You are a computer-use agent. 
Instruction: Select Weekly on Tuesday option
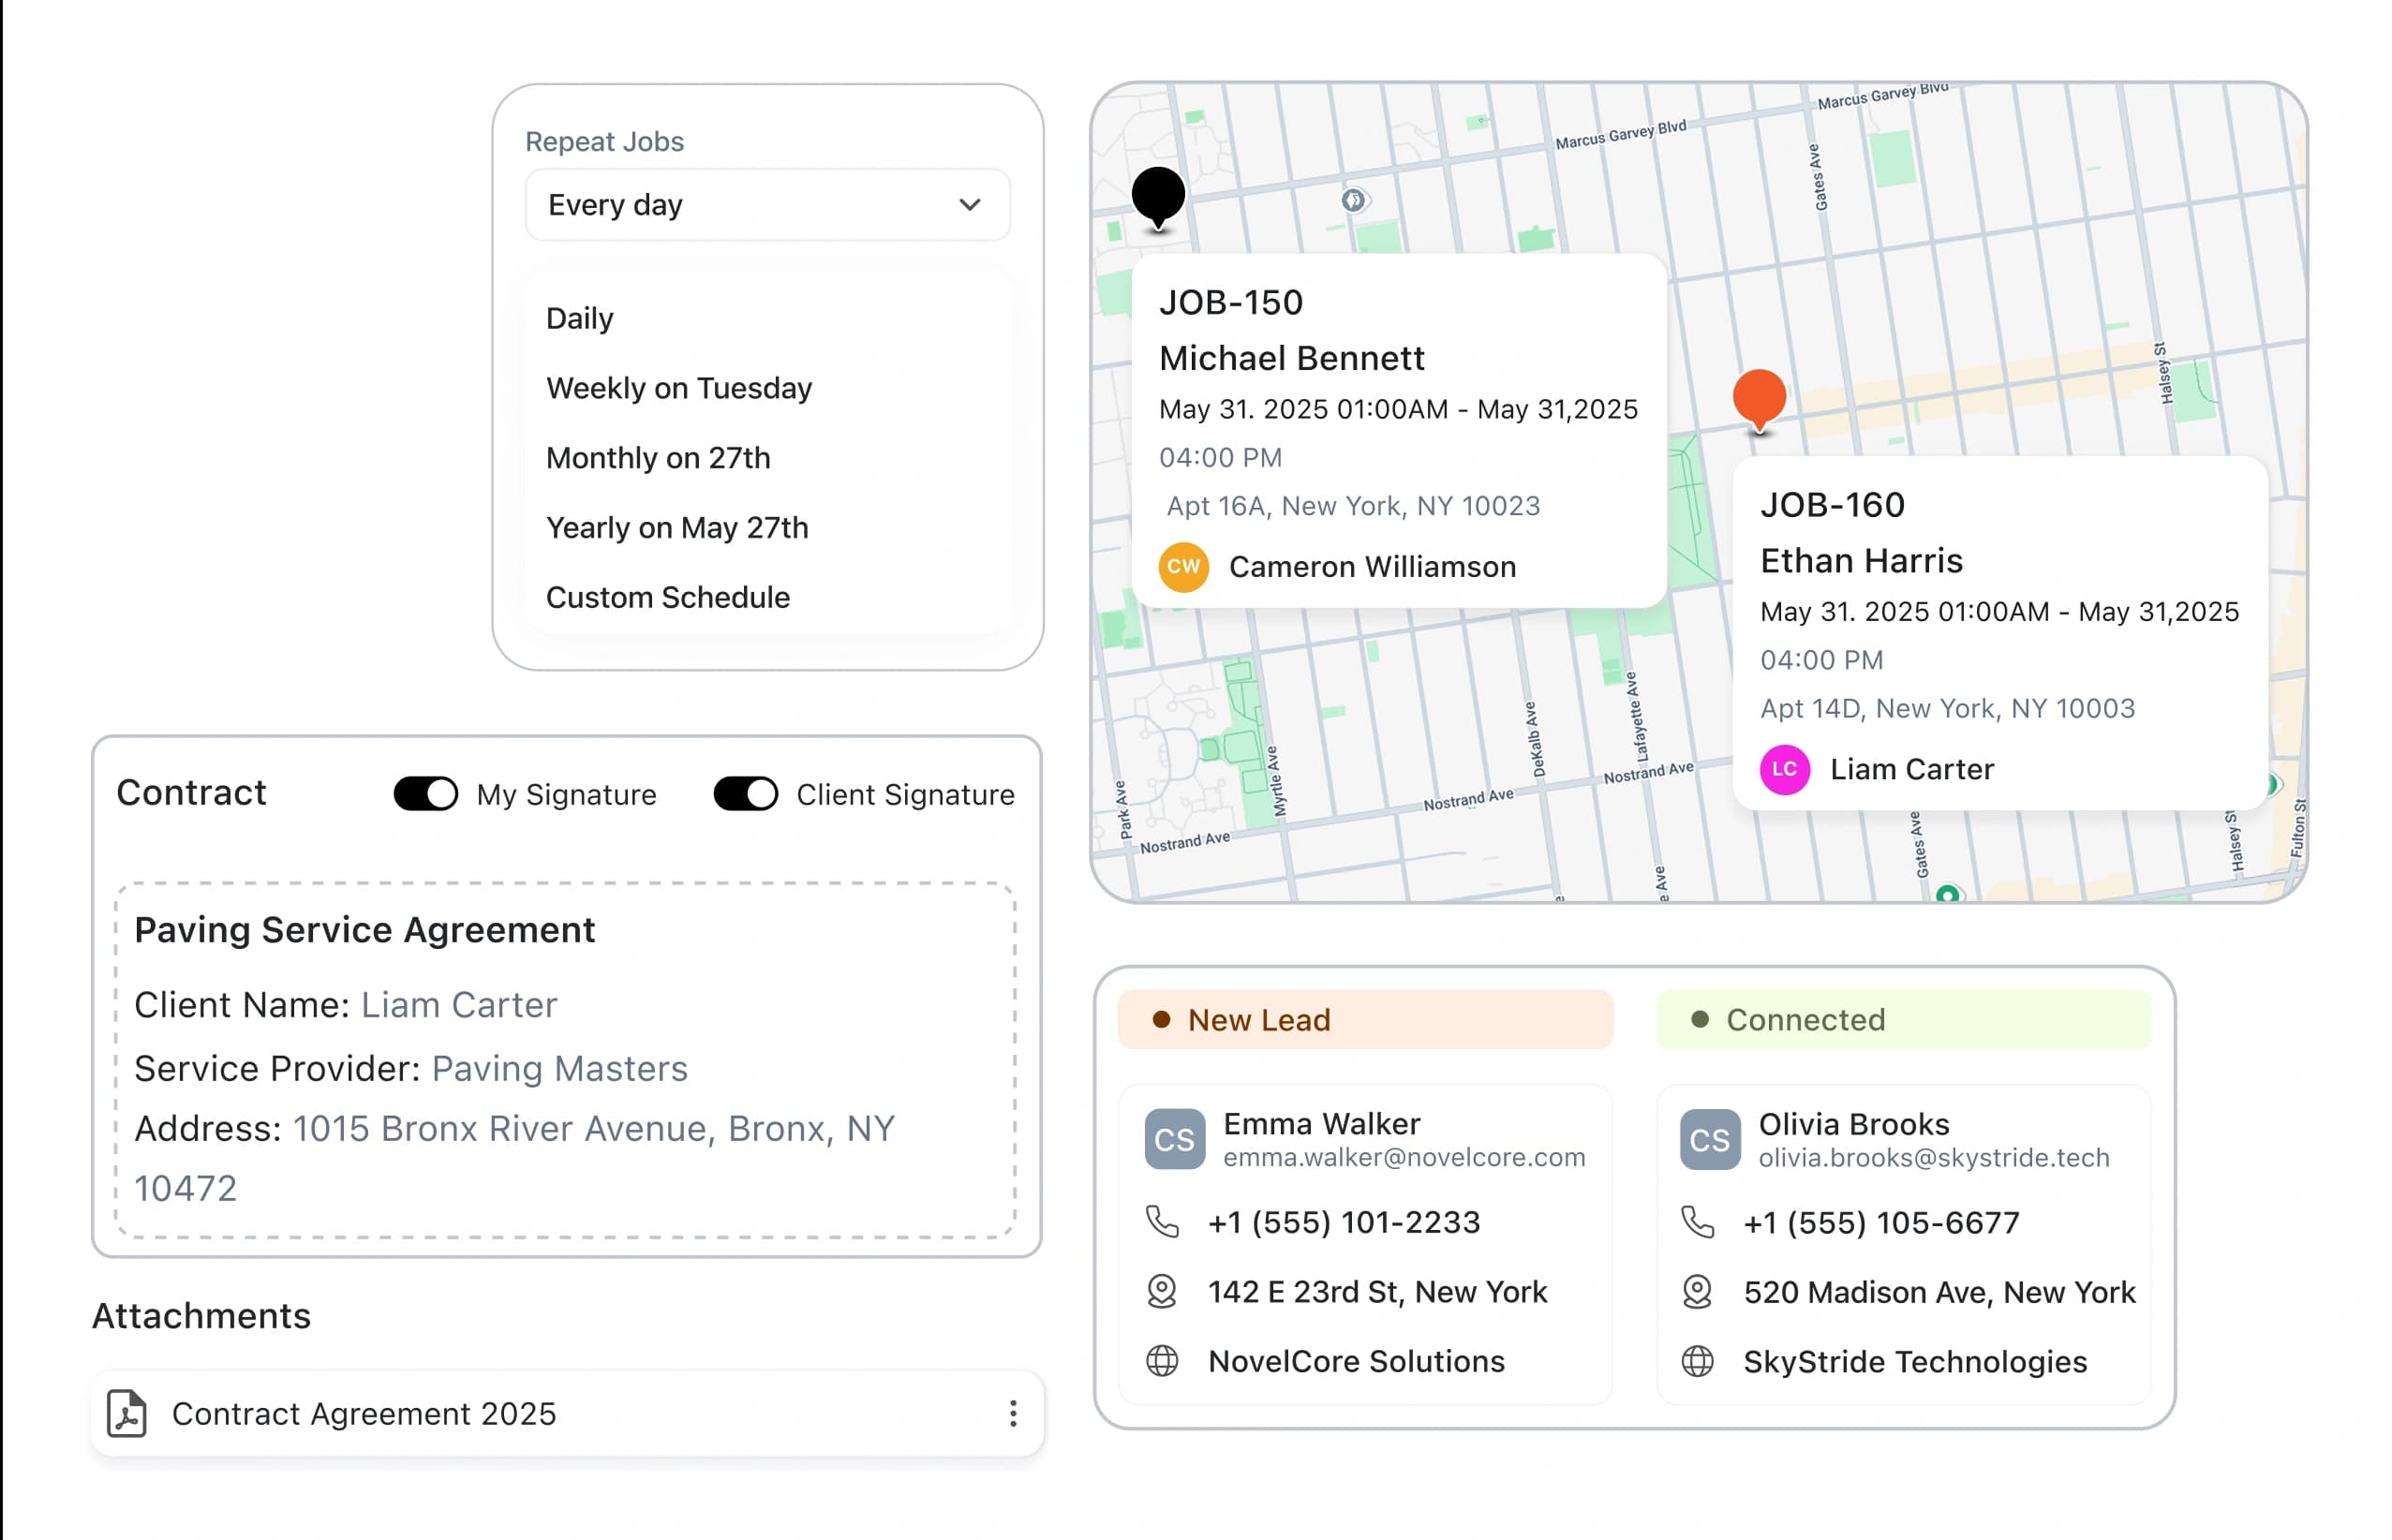pyautogui.click(x=679, y=388)
